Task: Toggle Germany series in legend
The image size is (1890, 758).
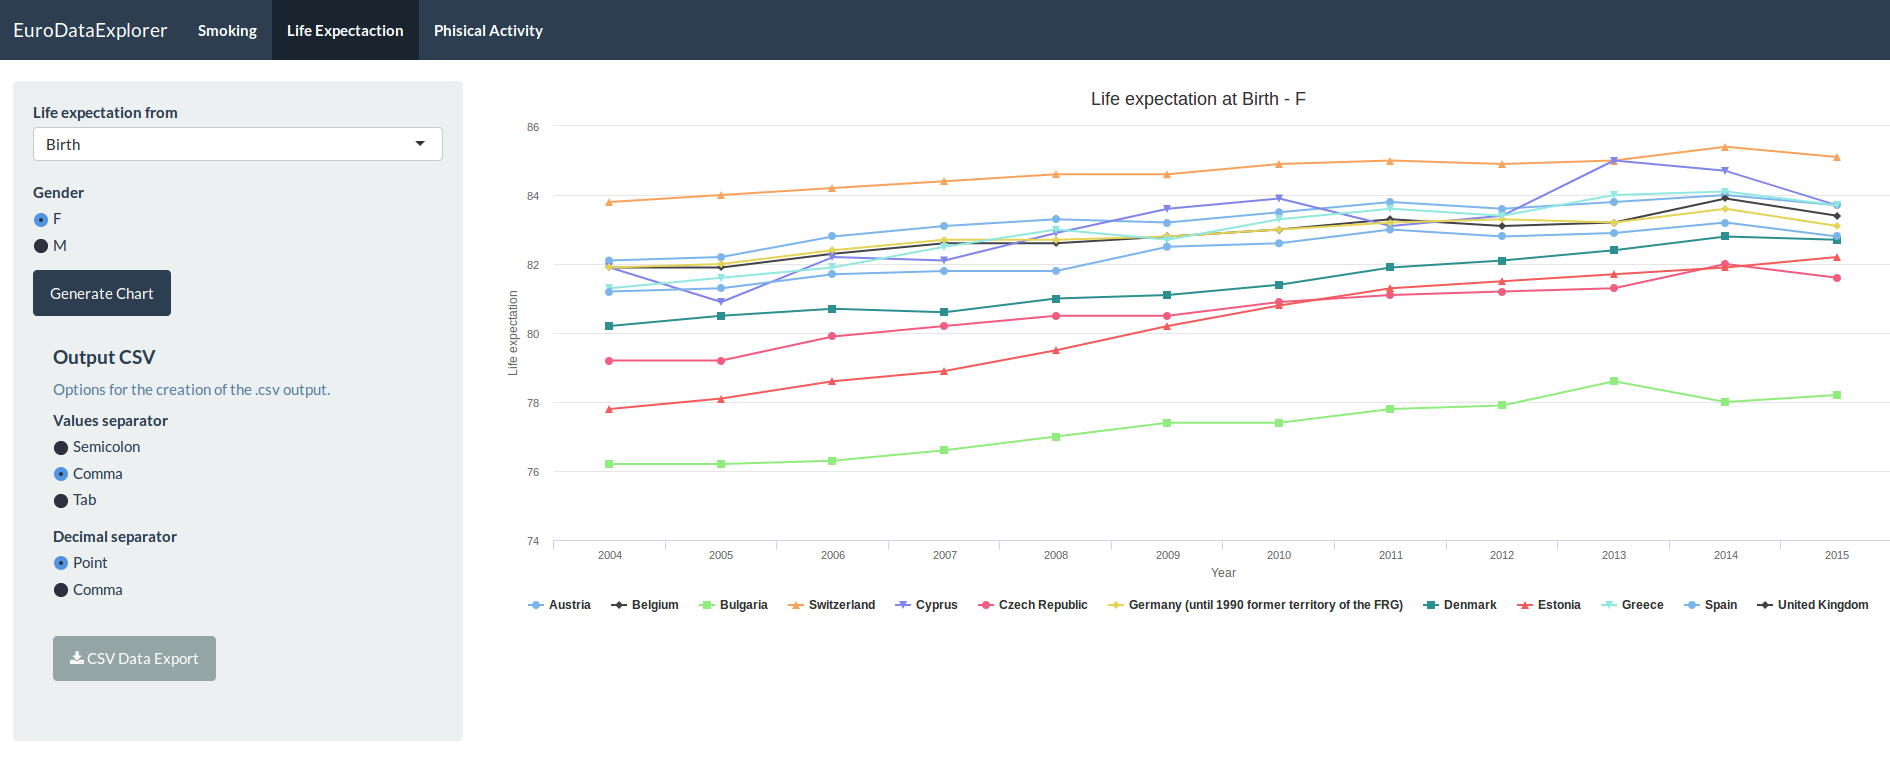Action: click(1256, 605)
